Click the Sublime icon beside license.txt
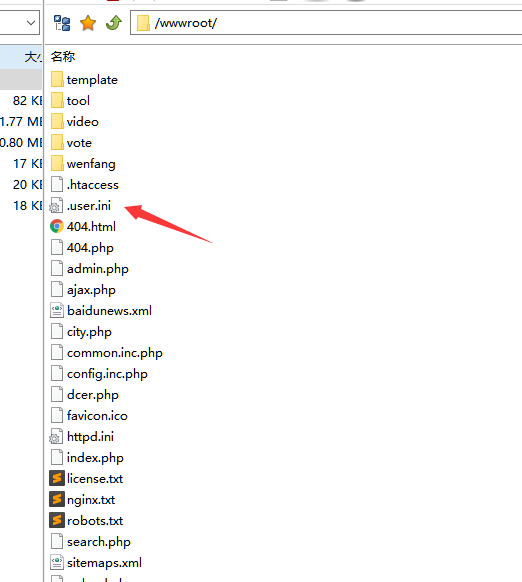 (x=56, y=478)
